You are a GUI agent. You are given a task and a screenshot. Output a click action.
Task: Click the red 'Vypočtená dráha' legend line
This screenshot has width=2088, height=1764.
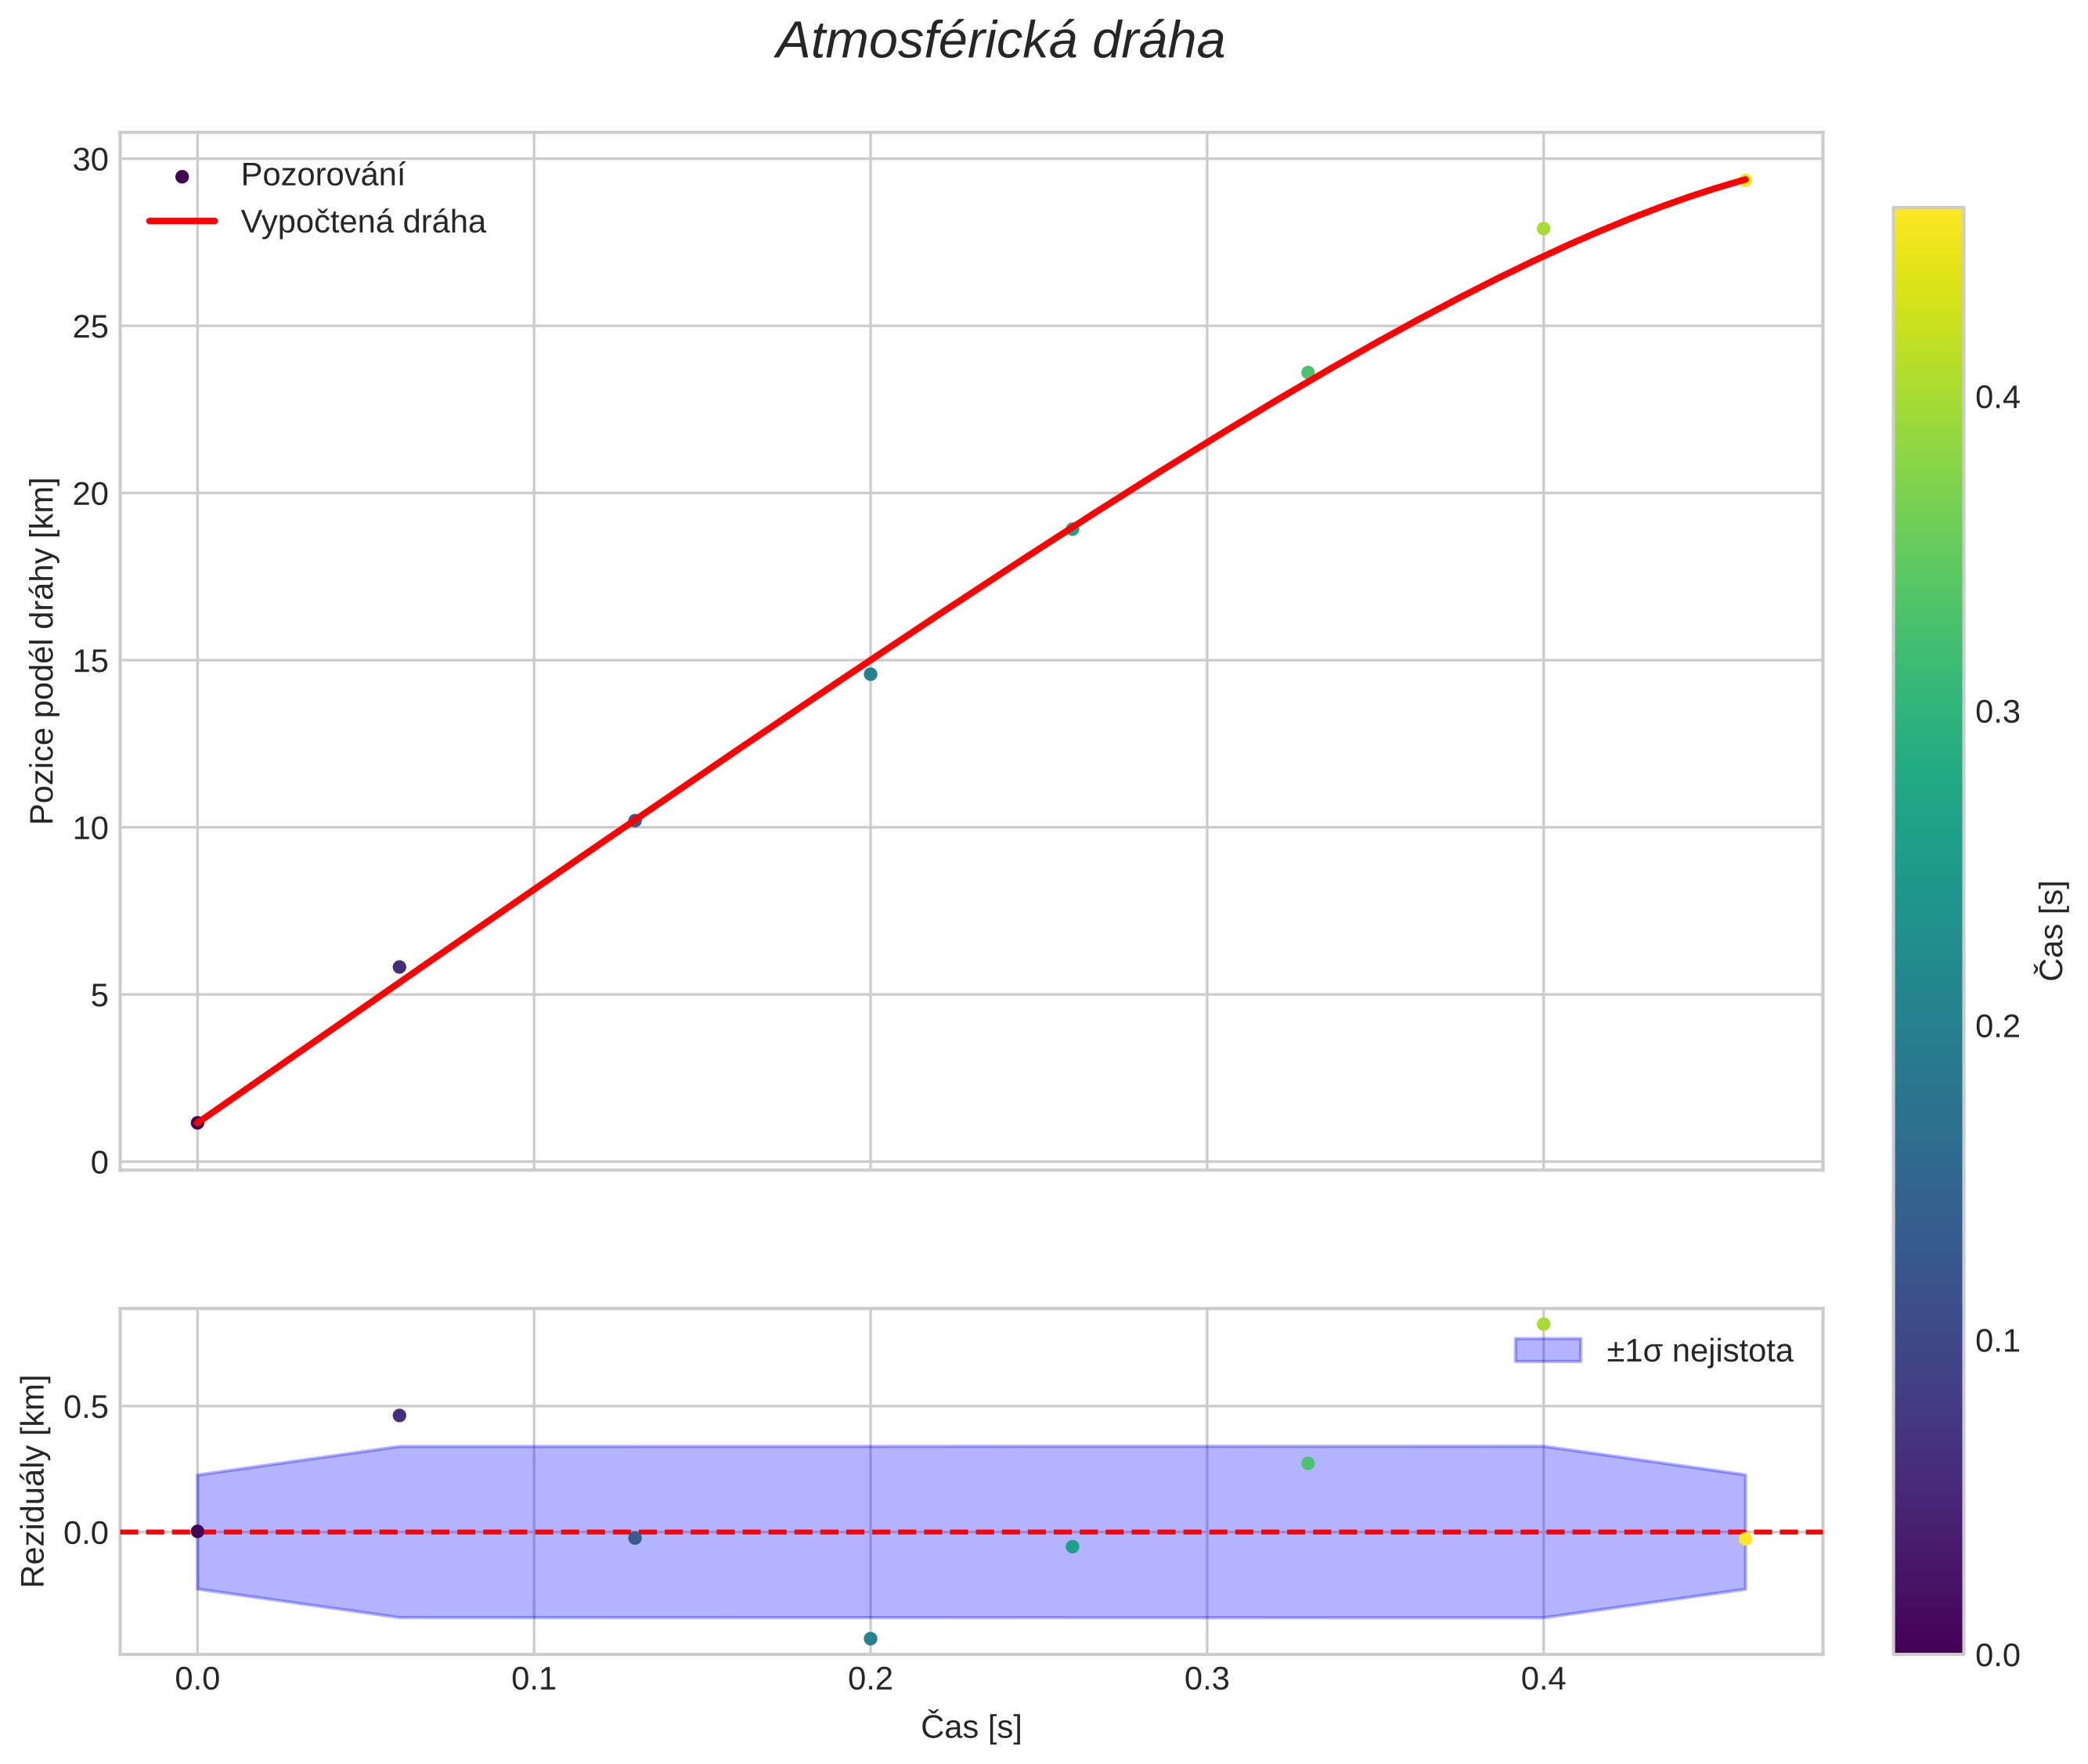[182, 221]
